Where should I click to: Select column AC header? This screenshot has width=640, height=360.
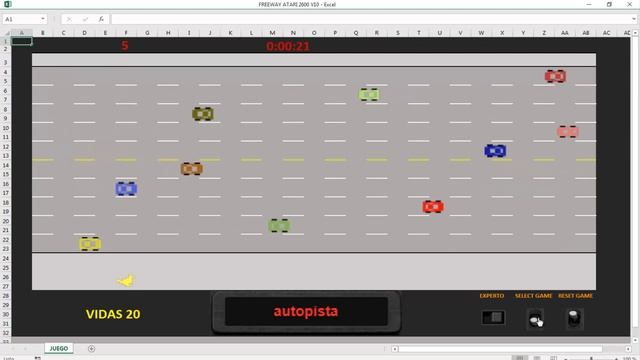607,33
